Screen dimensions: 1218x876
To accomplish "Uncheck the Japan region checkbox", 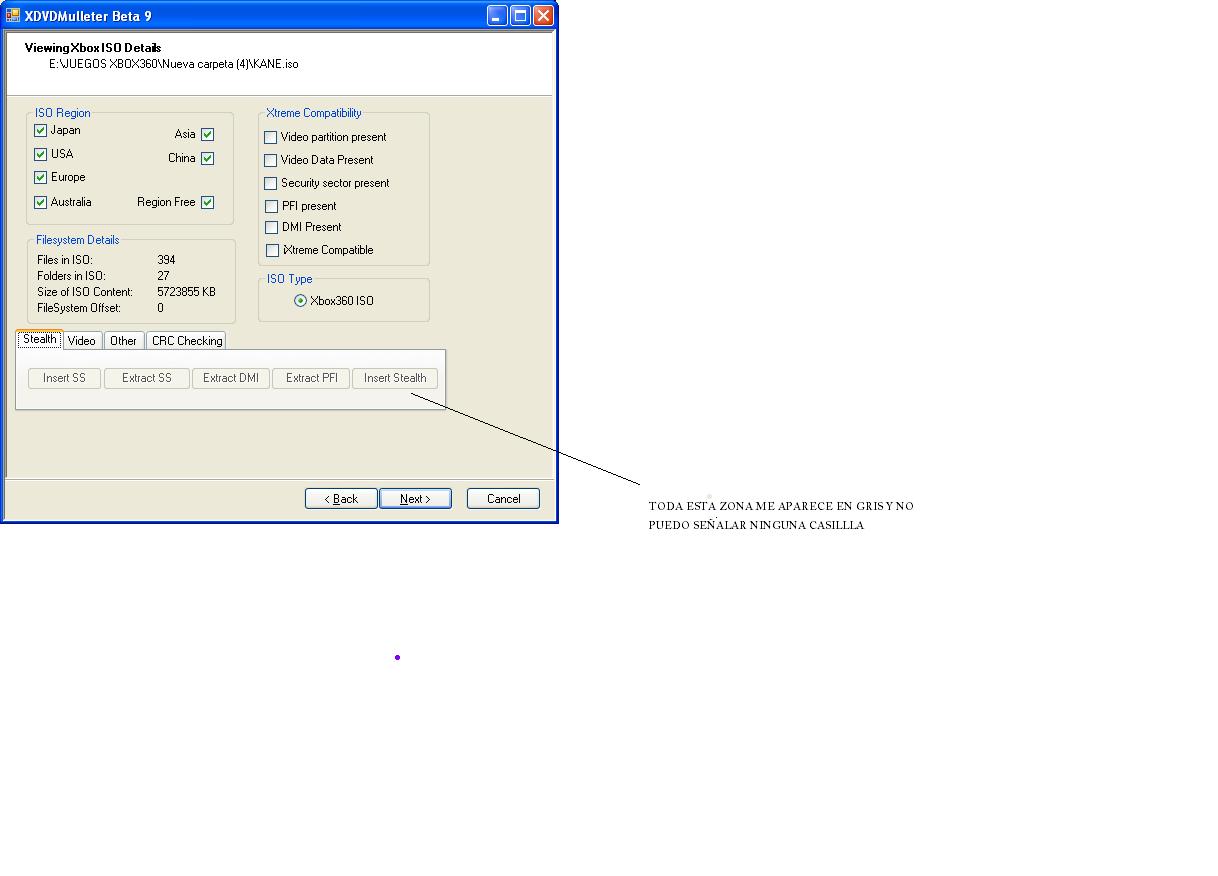I will 41,131.
